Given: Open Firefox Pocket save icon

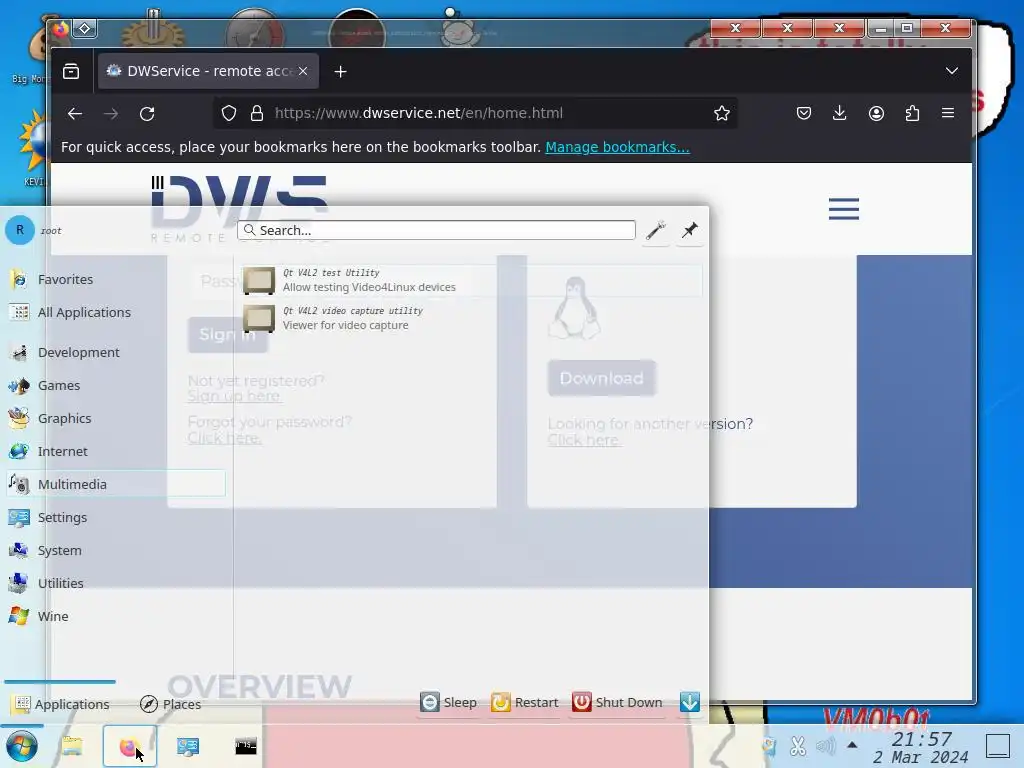Looking at the screenshot, I should [x=804, y=114].
